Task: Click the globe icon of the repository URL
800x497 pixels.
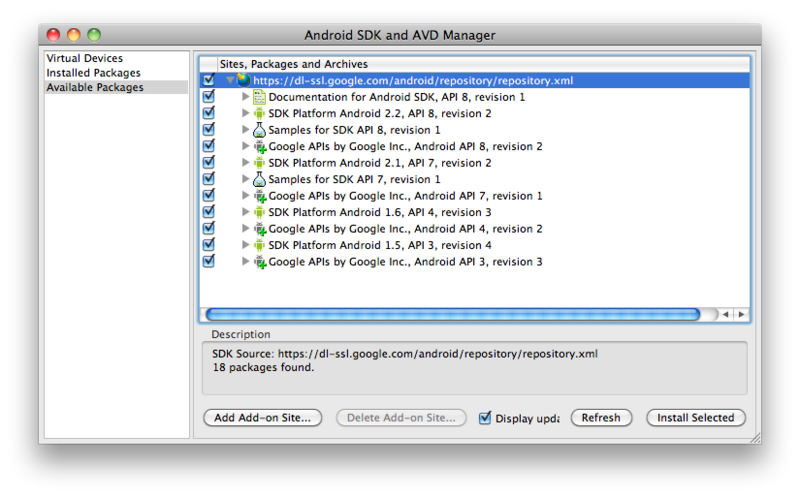Action: (244, 80)
